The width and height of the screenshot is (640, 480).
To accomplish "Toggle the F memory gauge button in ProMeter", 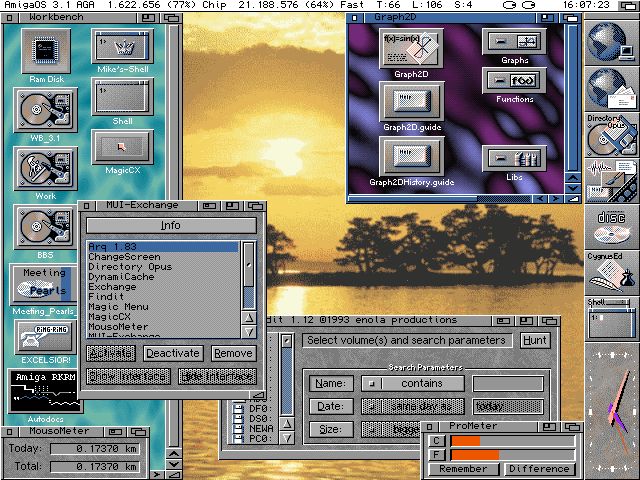I will tap(437, 454).
